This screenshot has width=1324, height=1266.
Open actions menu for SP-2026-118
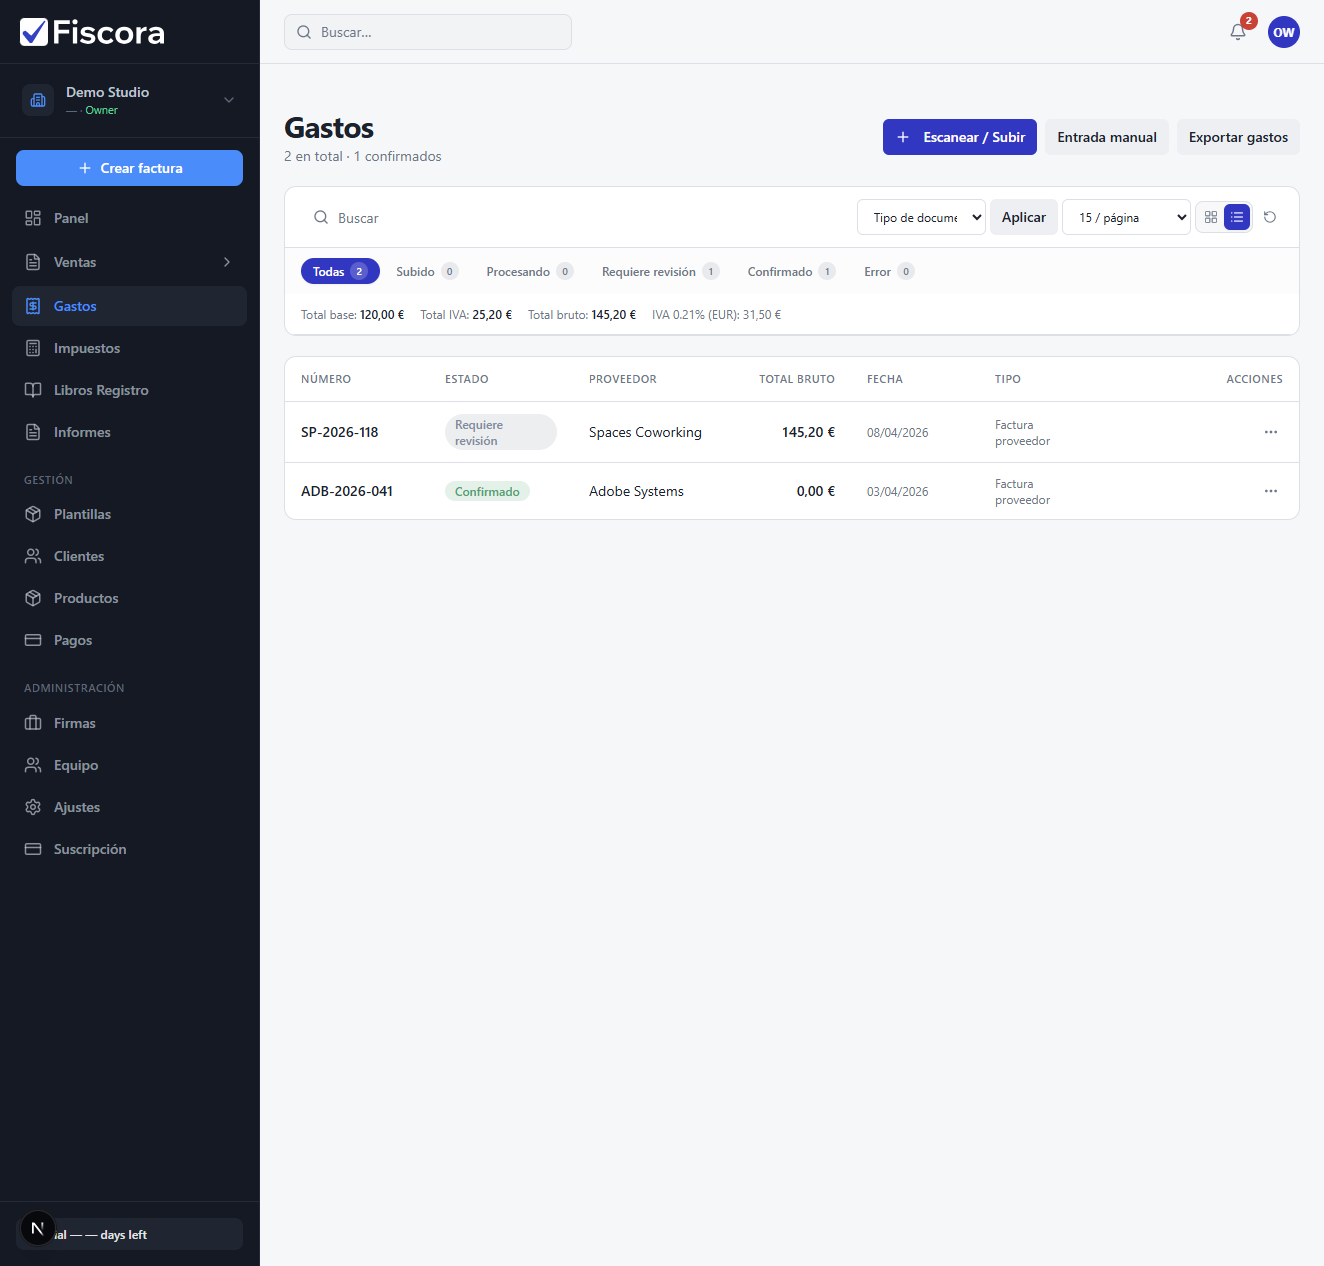coord(1271,432)
